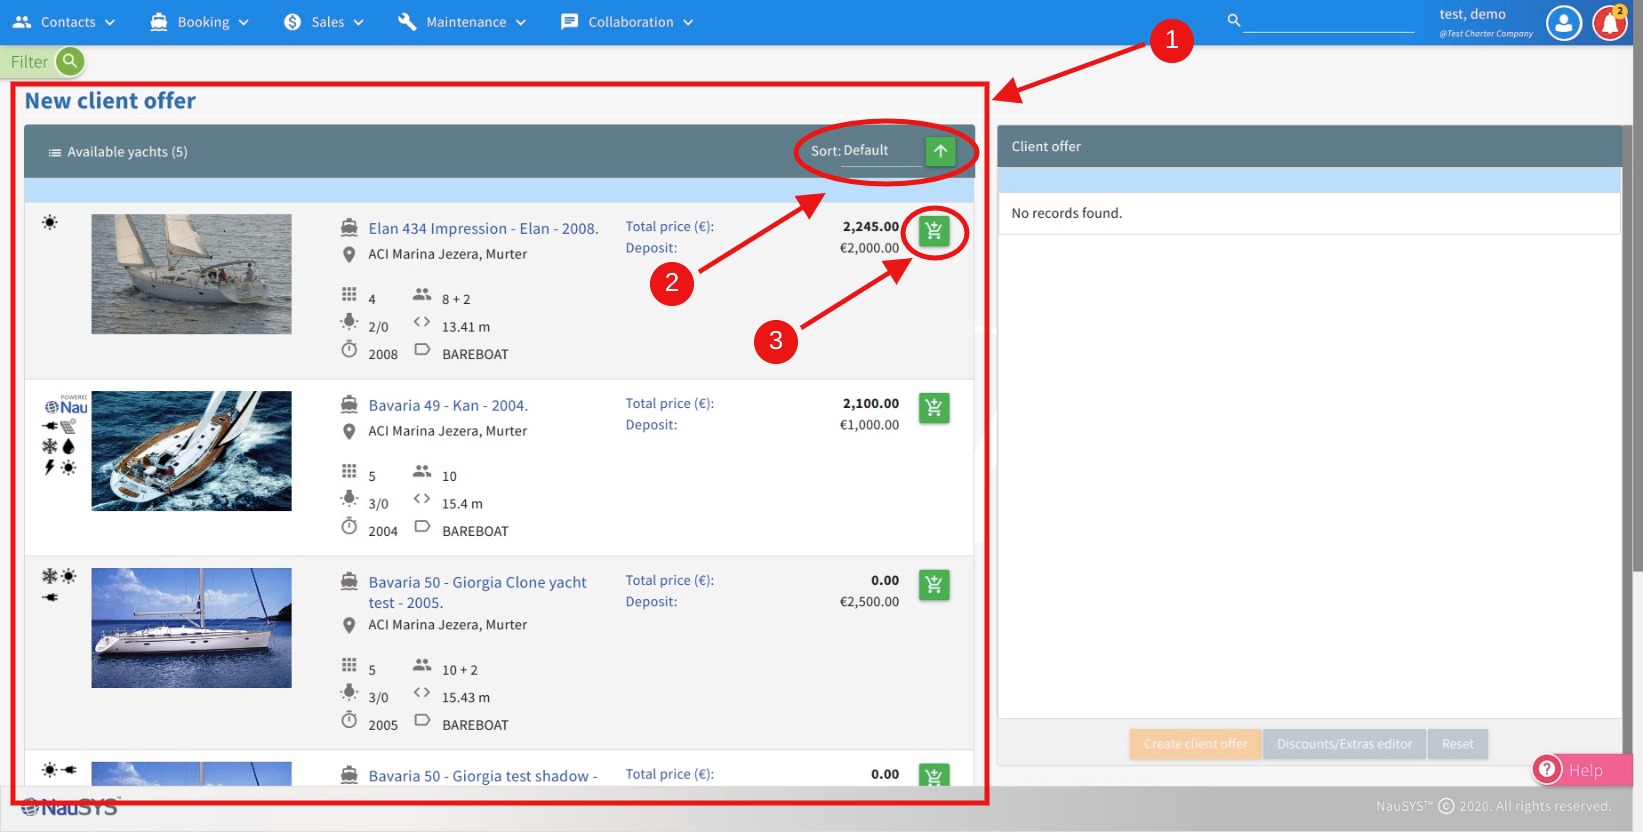Open the Booking menu
1643x832 pixels.
[199, 22]
